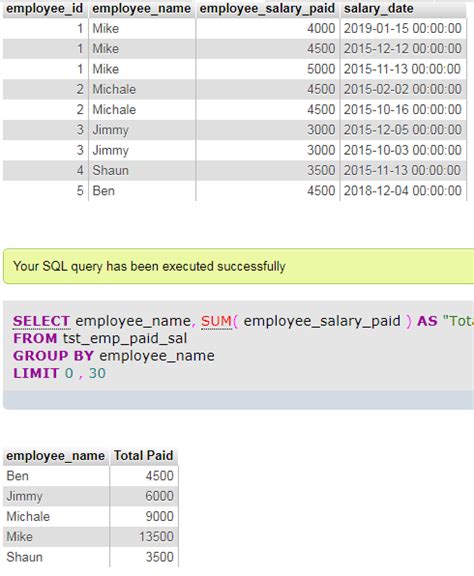Click the date 2015-10-16 00:00:00 cell
474x576 pixels.
[x=403, y=109]
